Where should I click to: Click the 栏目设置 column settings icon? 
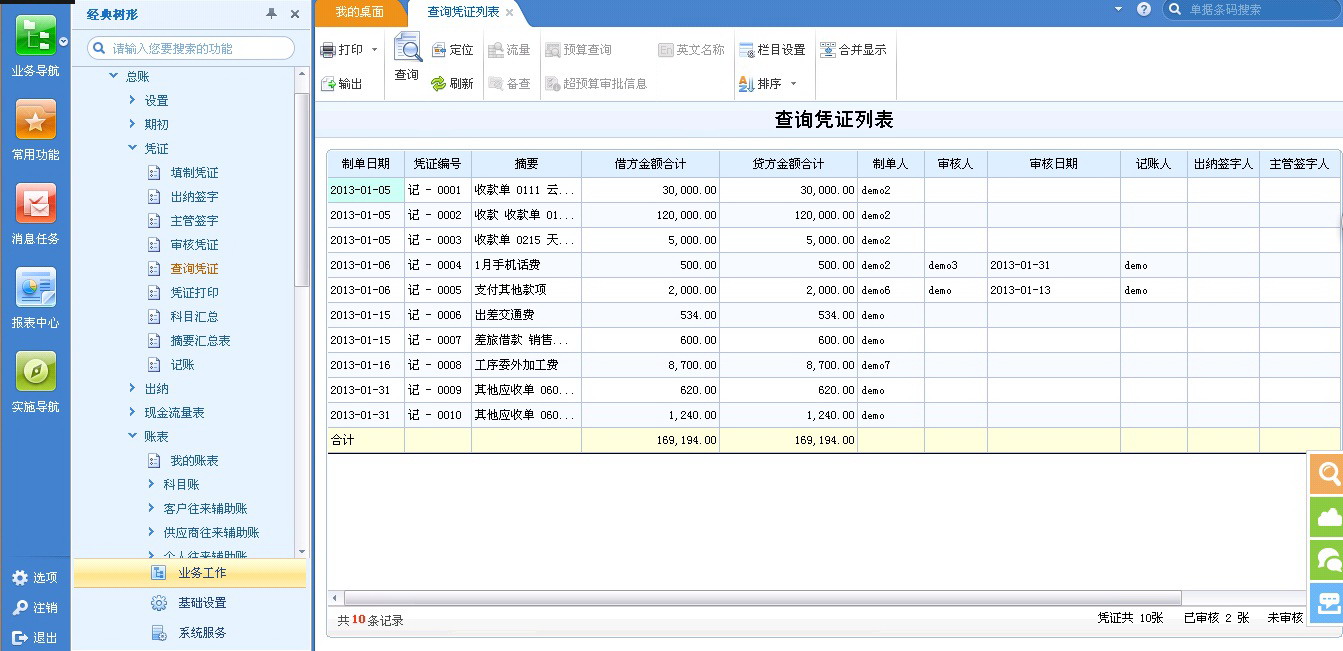tap(747, 50)
